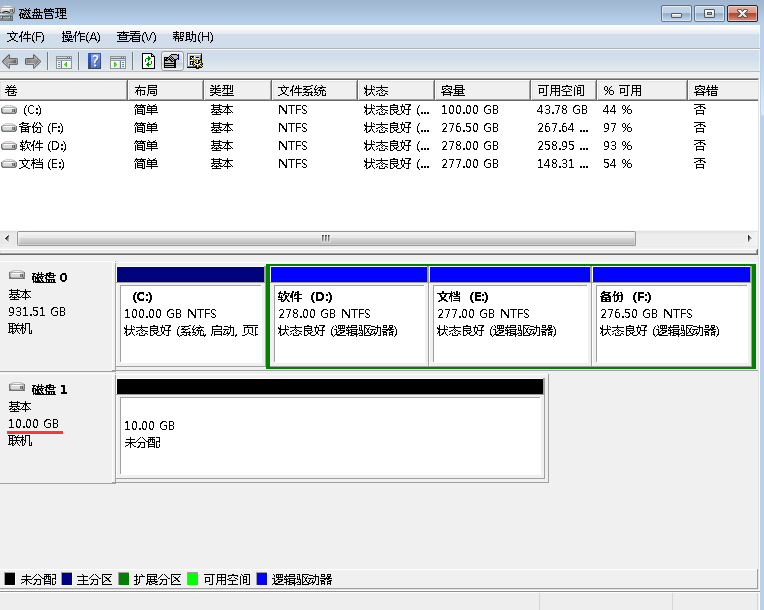Select the 软件 (D:) 278.00 GB partition block

(x=349, y=316)
